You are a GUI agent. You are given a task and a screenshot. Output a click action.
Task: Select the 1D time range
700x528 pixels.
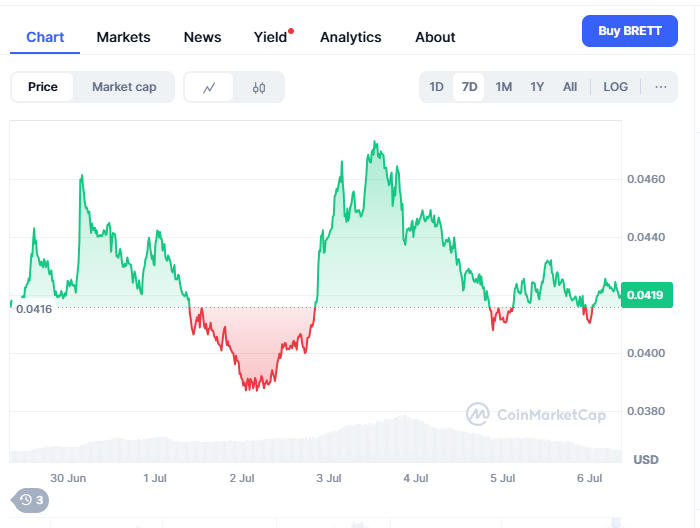(436, 87)
